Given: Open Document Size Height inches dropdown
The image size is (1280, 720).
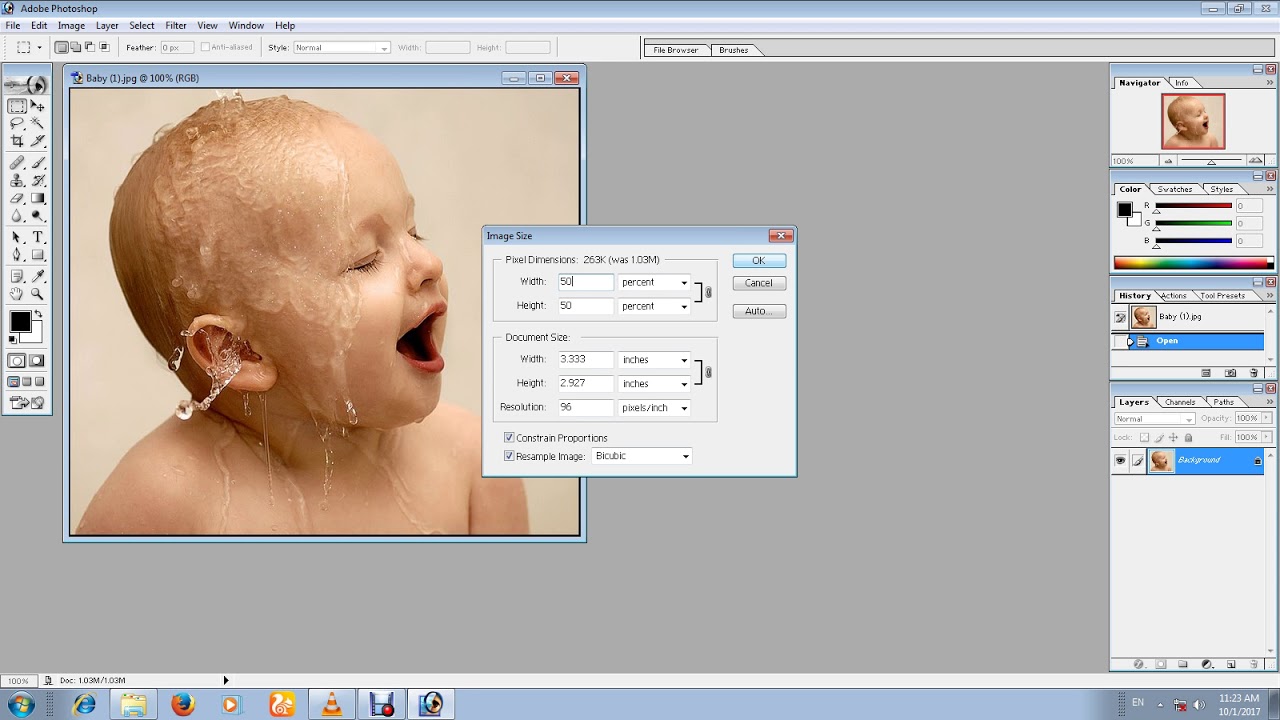Looking at the screenshot, I should pos(684,384).
